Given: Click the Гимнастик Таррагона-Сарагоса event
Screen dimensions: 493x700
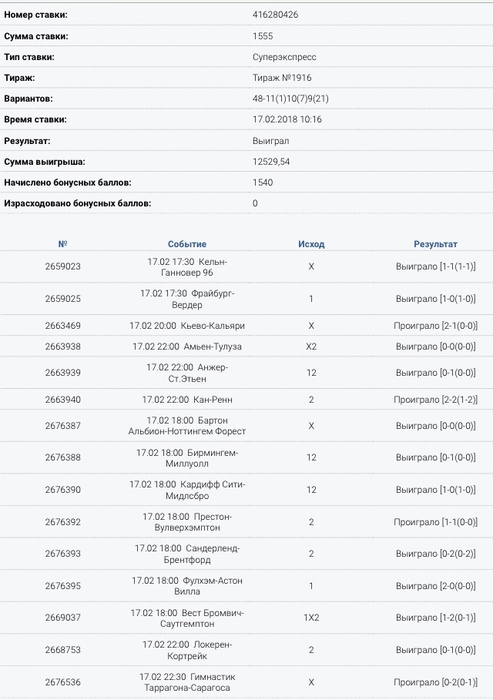Looking at the screenshot, I should point(187,682).
